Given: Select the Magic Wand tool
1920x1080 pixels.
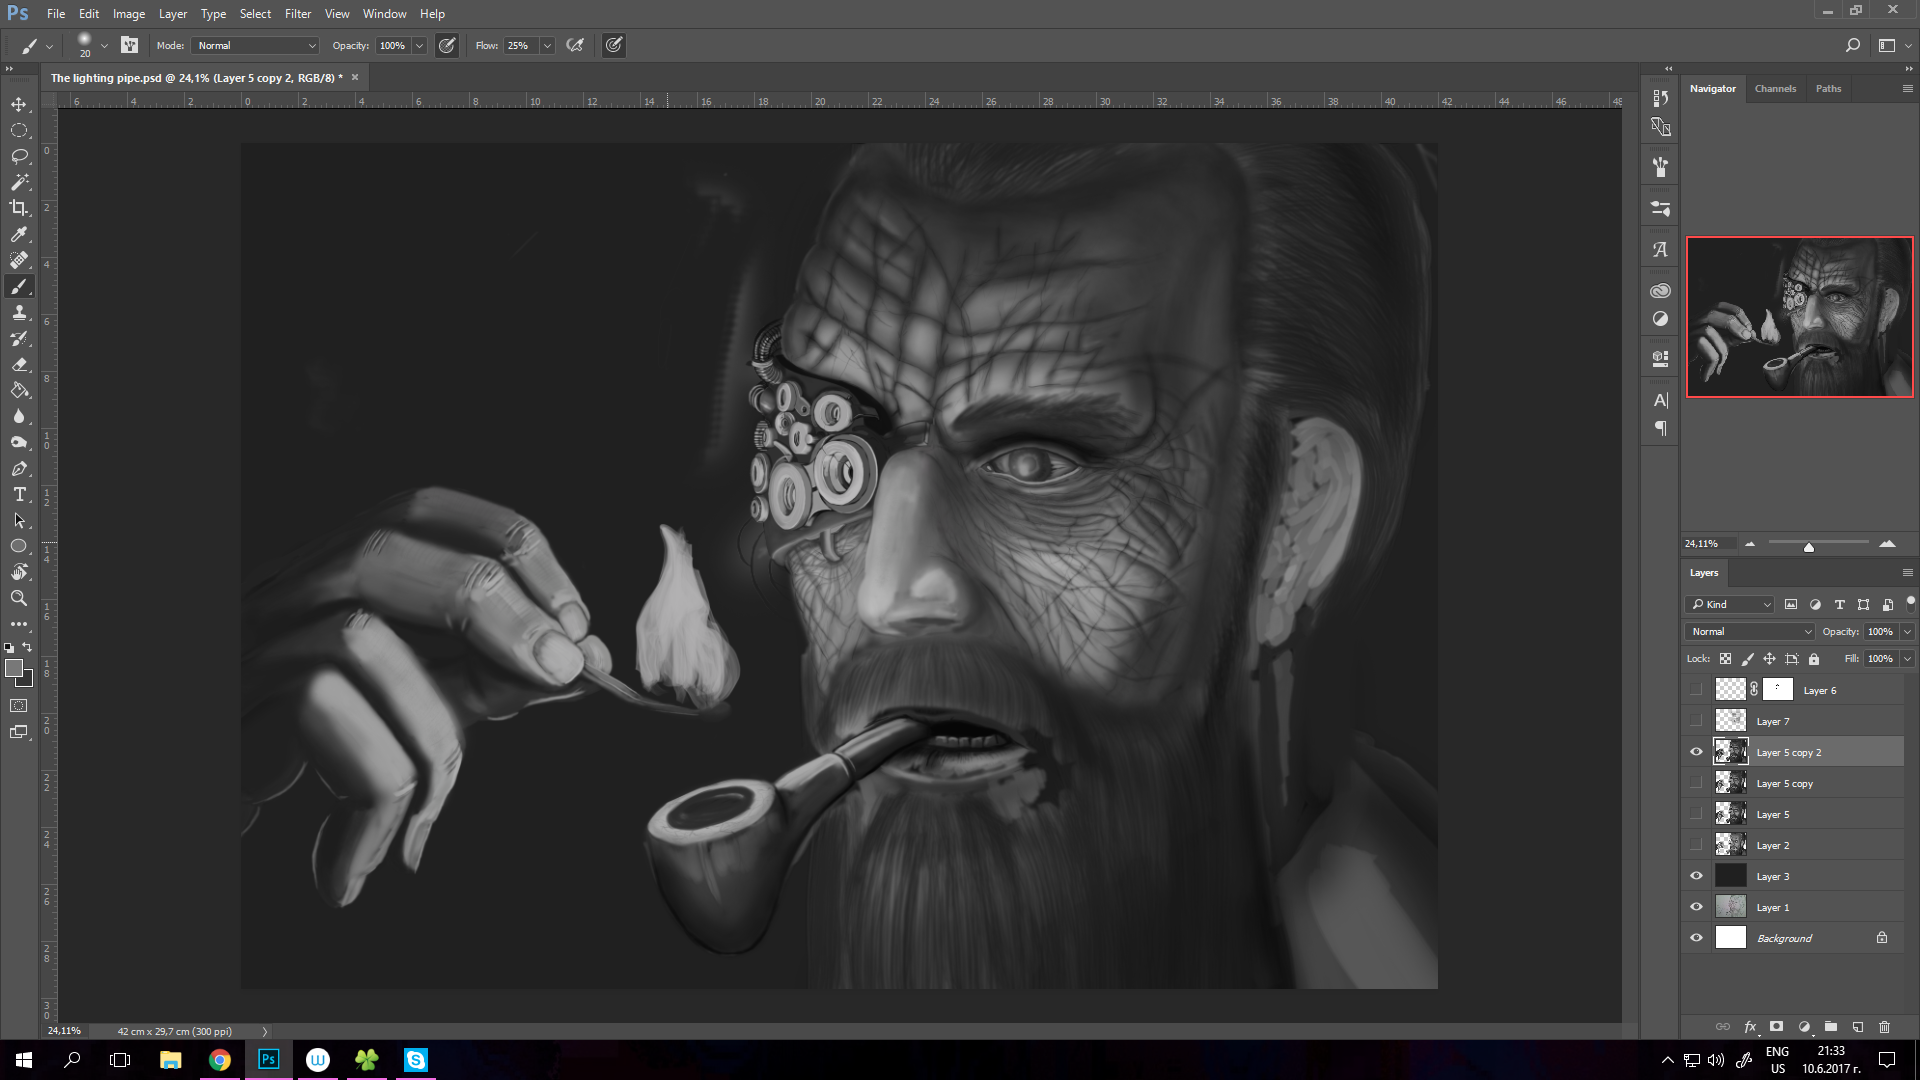Looking at the screenshot, I should coord(19,182).
